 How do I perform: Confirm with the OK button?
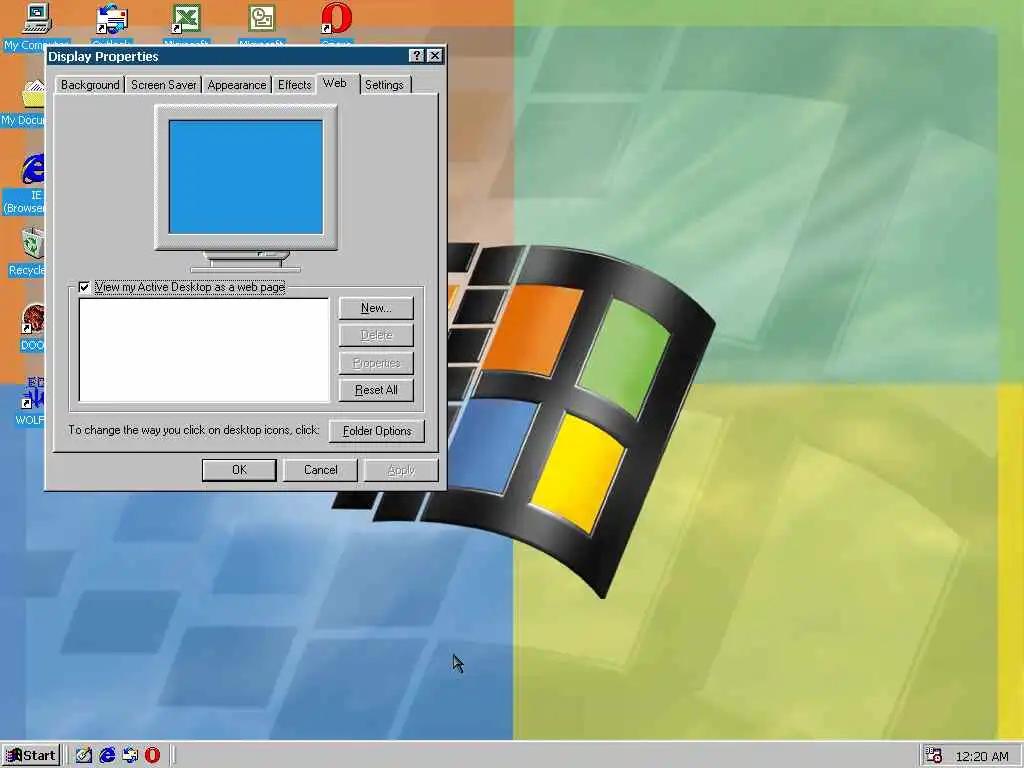coord(239,470)
